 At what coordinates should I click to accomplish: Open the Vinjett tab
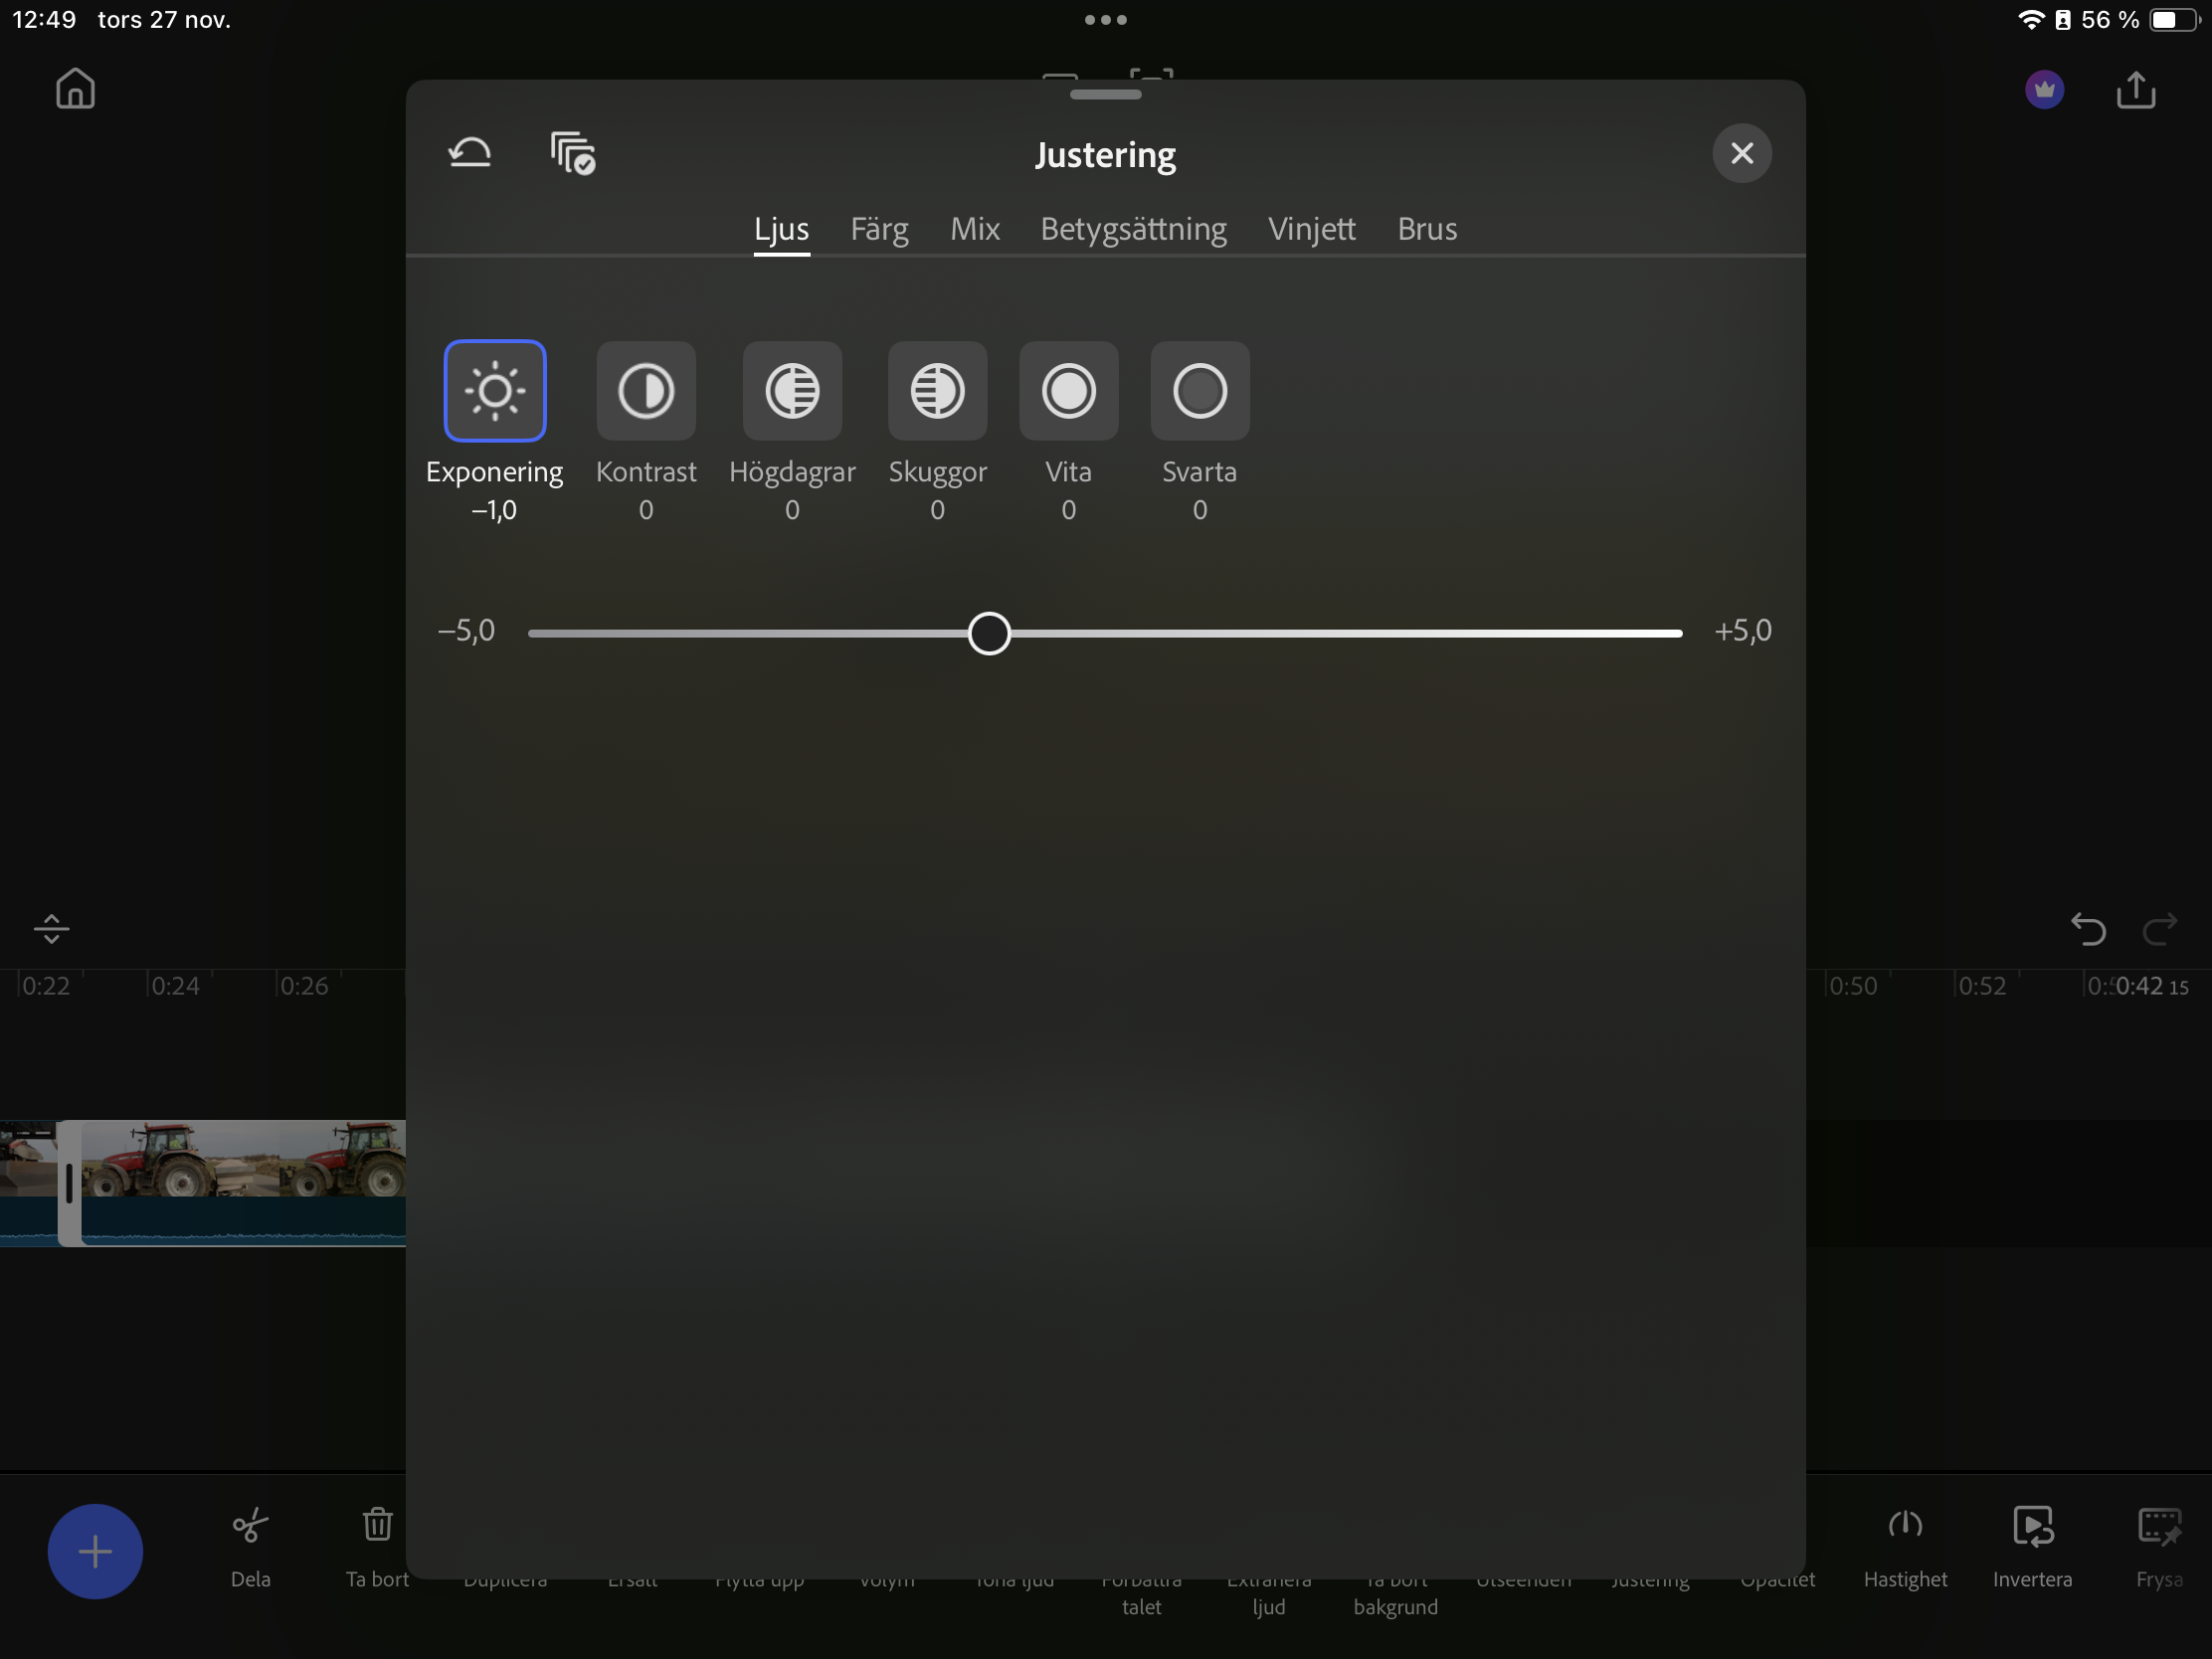pos(1311,229)
